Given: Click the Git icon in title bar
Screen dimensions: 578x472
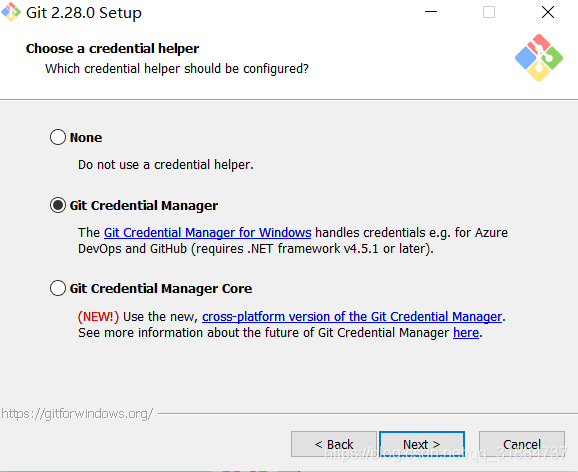Looking at the screenshot, I should pos(11,12).
